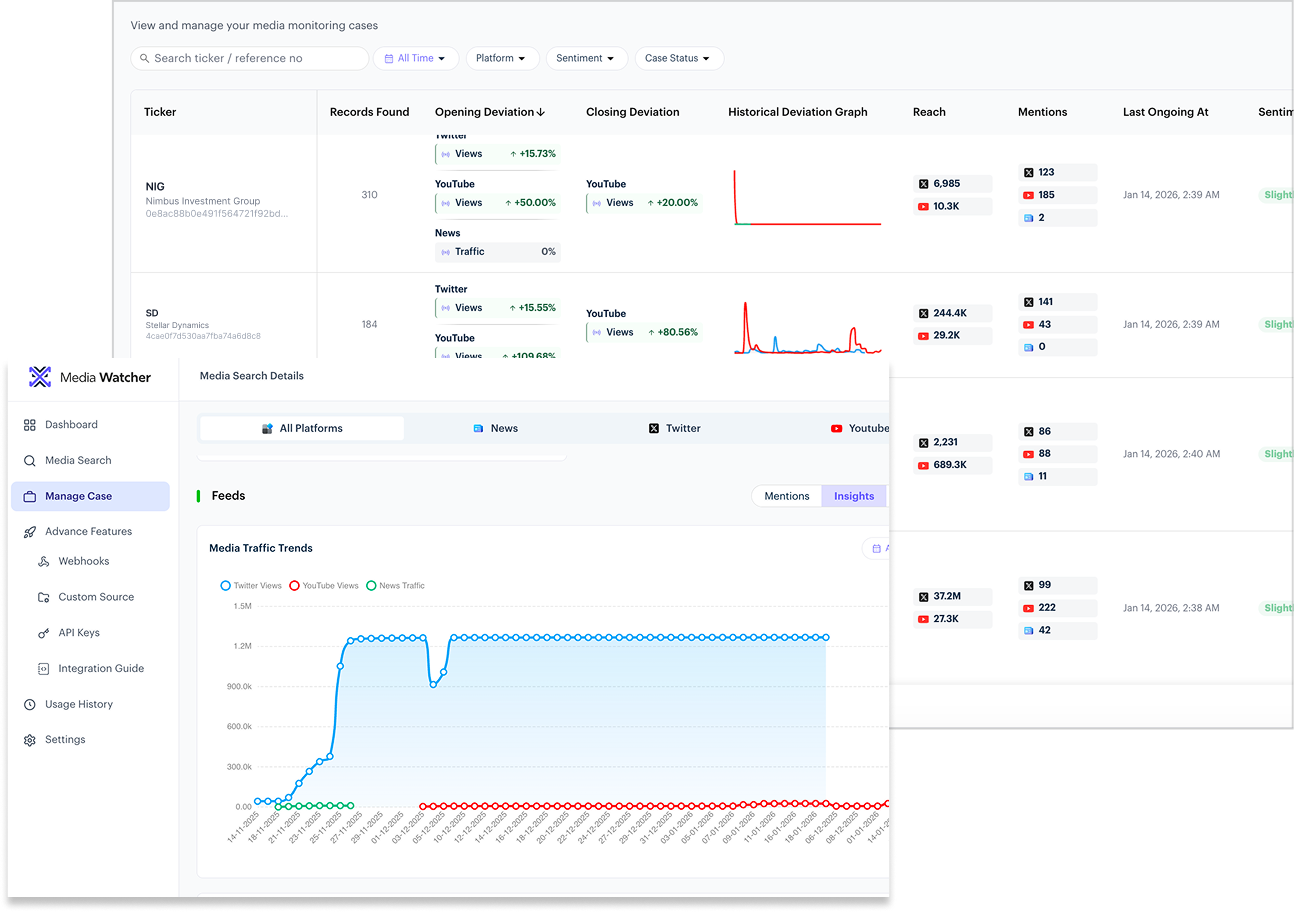
Task: Open the API Keys page
Action: (x=78, y=633)
